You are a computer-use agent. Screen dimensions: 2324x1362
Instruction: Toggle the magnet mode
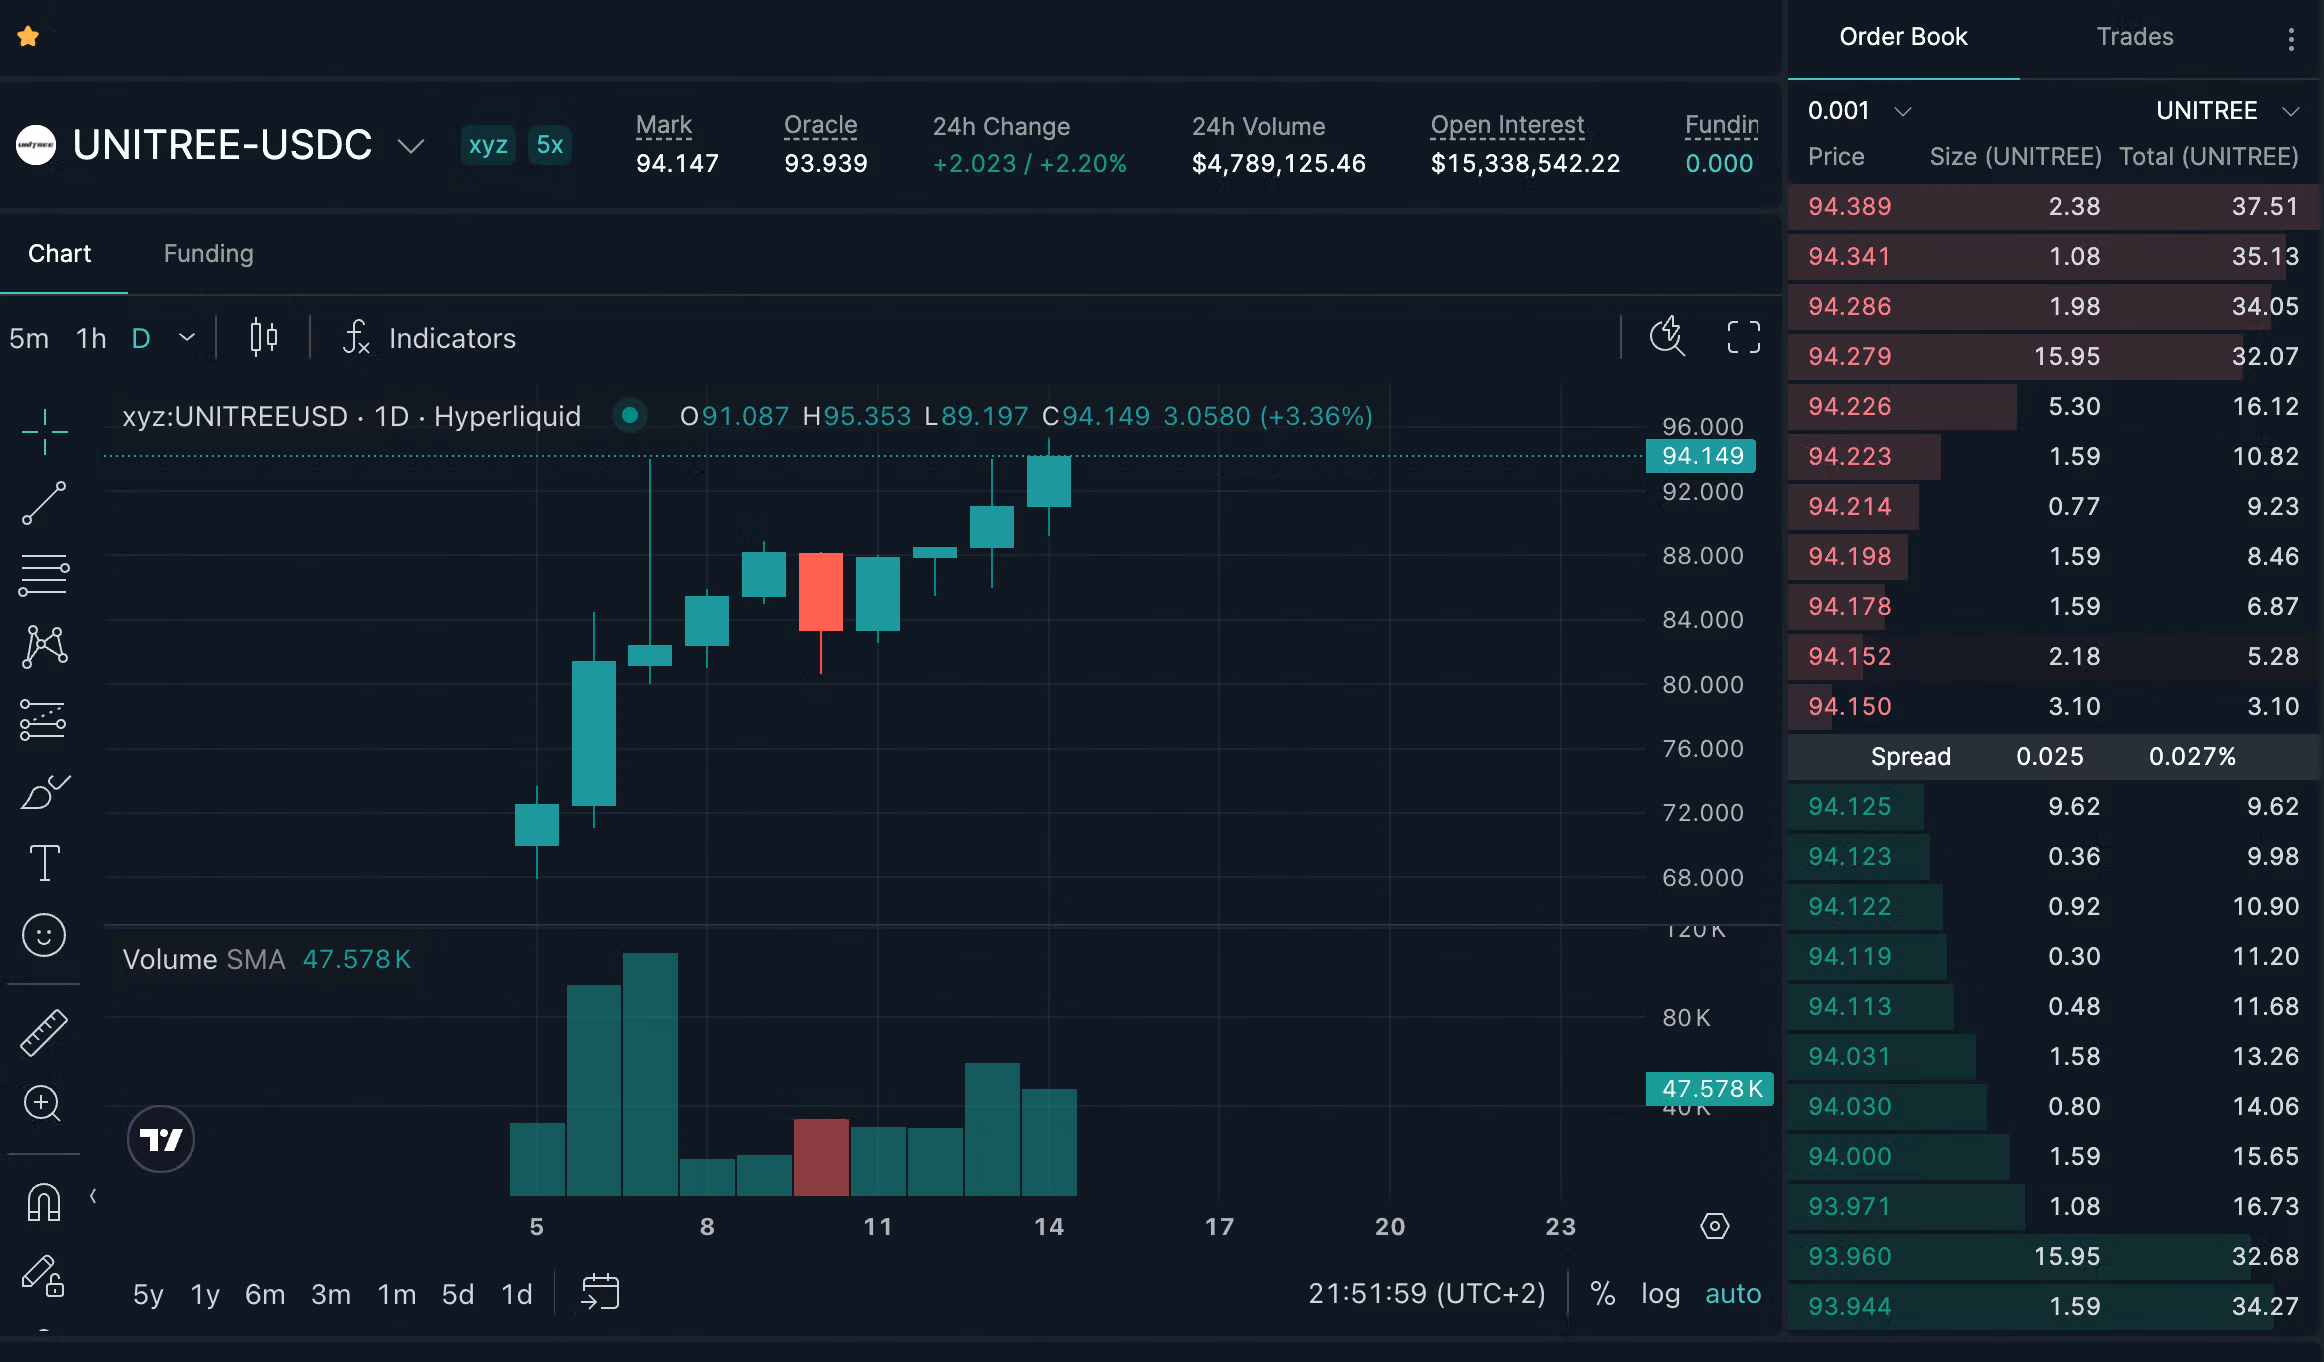point(44,1201)
